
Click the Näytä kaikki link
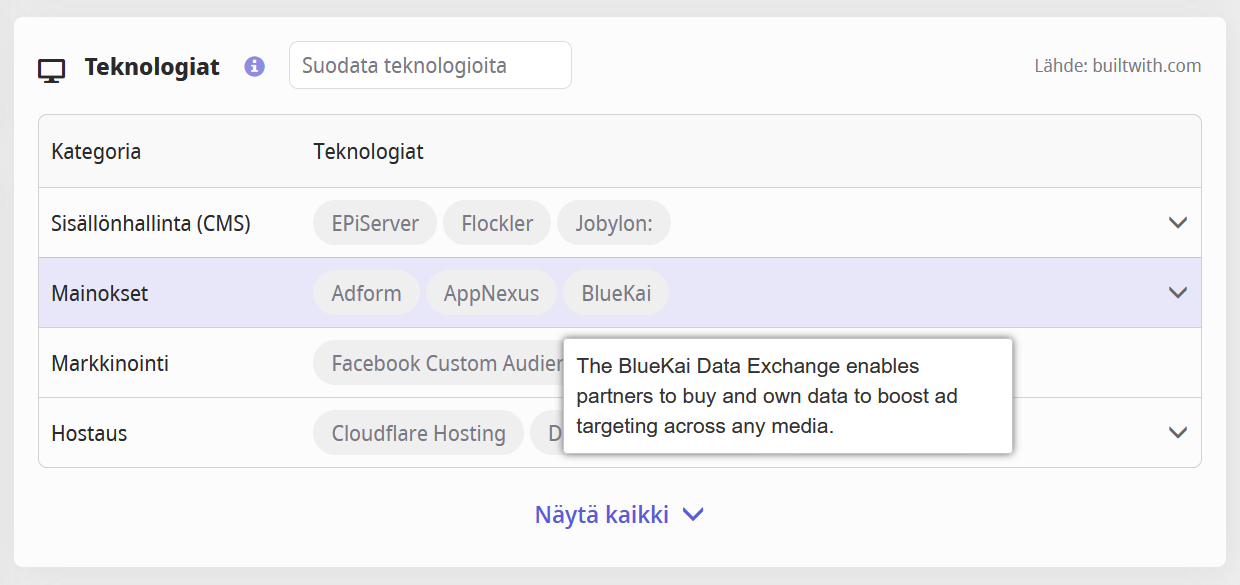602,514
